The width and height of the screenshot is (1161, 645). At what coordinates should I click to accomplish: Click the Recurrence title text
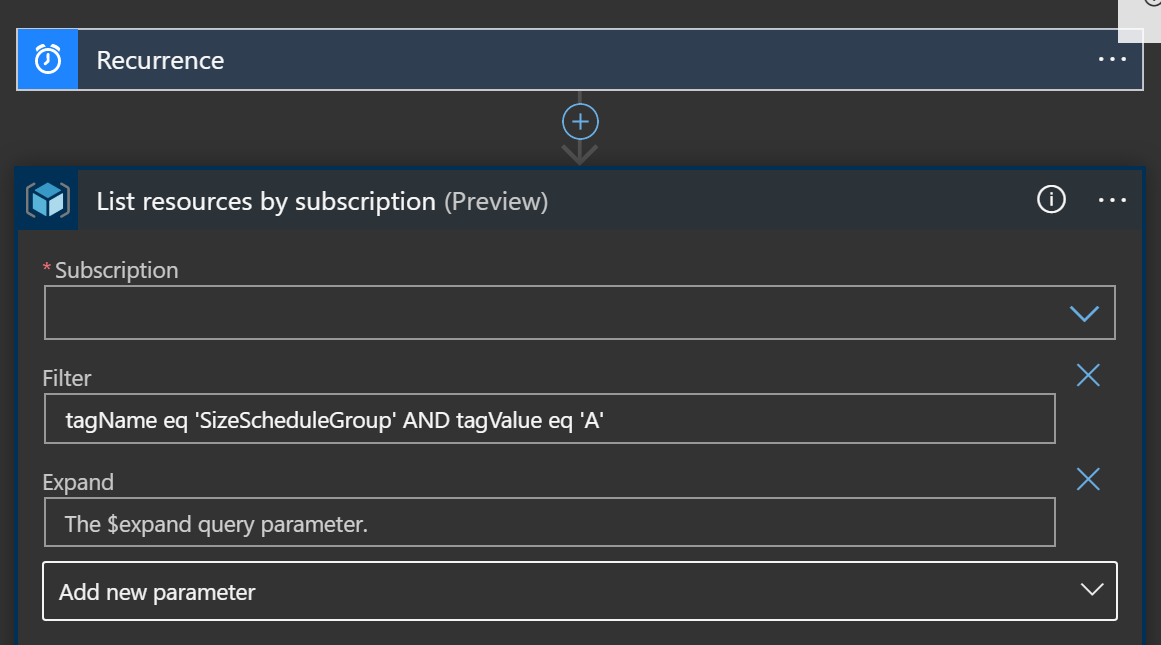160,59
